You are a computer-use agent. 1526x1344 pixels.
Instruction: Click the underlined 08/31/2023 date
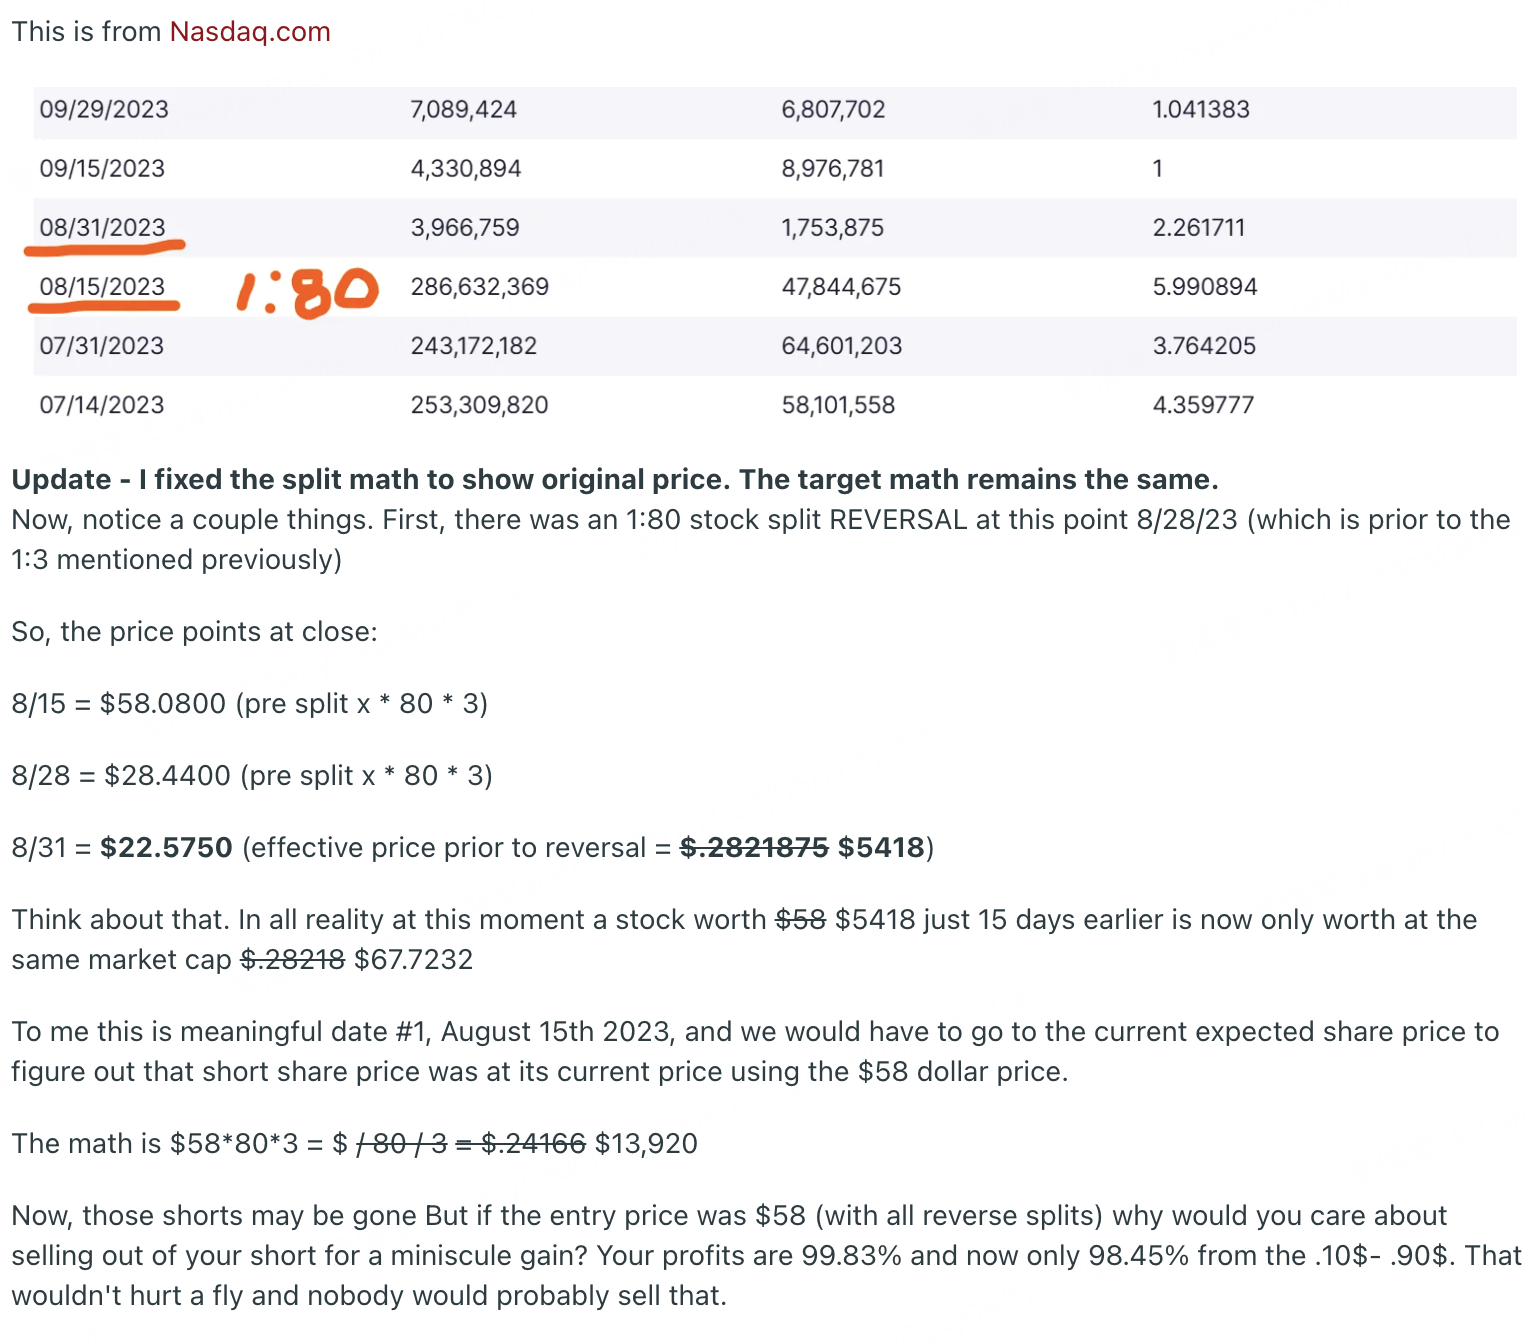coord(103,228)
